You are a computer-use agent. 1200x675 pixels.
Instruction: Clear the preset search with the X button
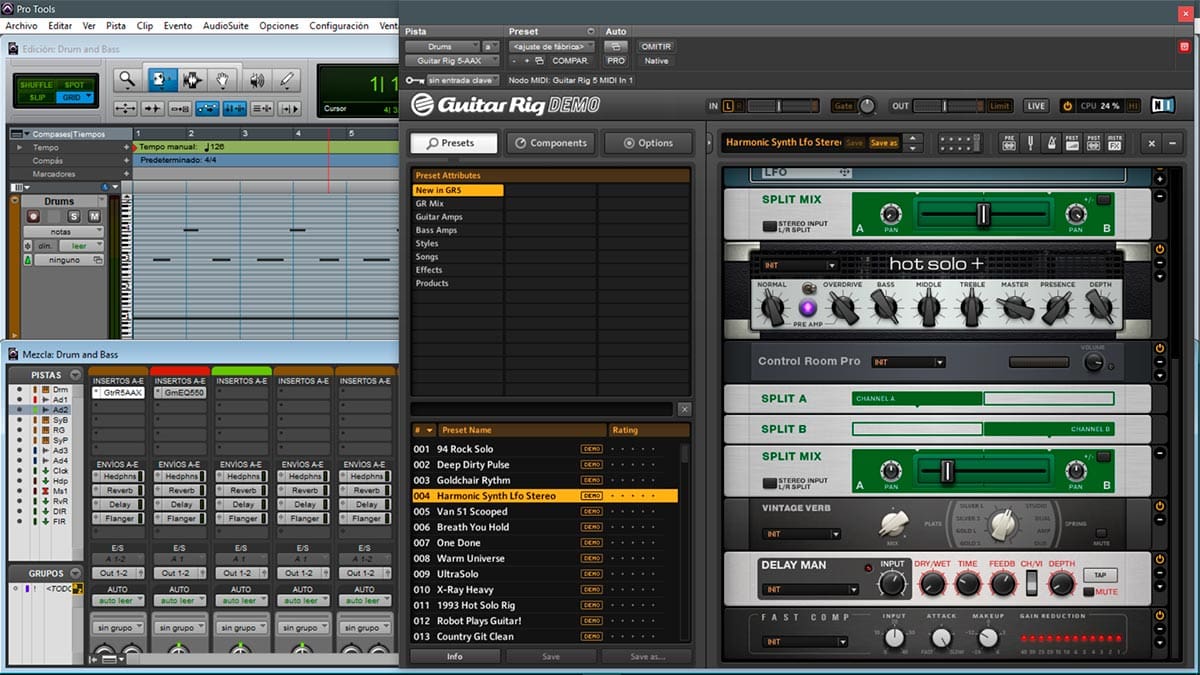click(x=684, y=409)
